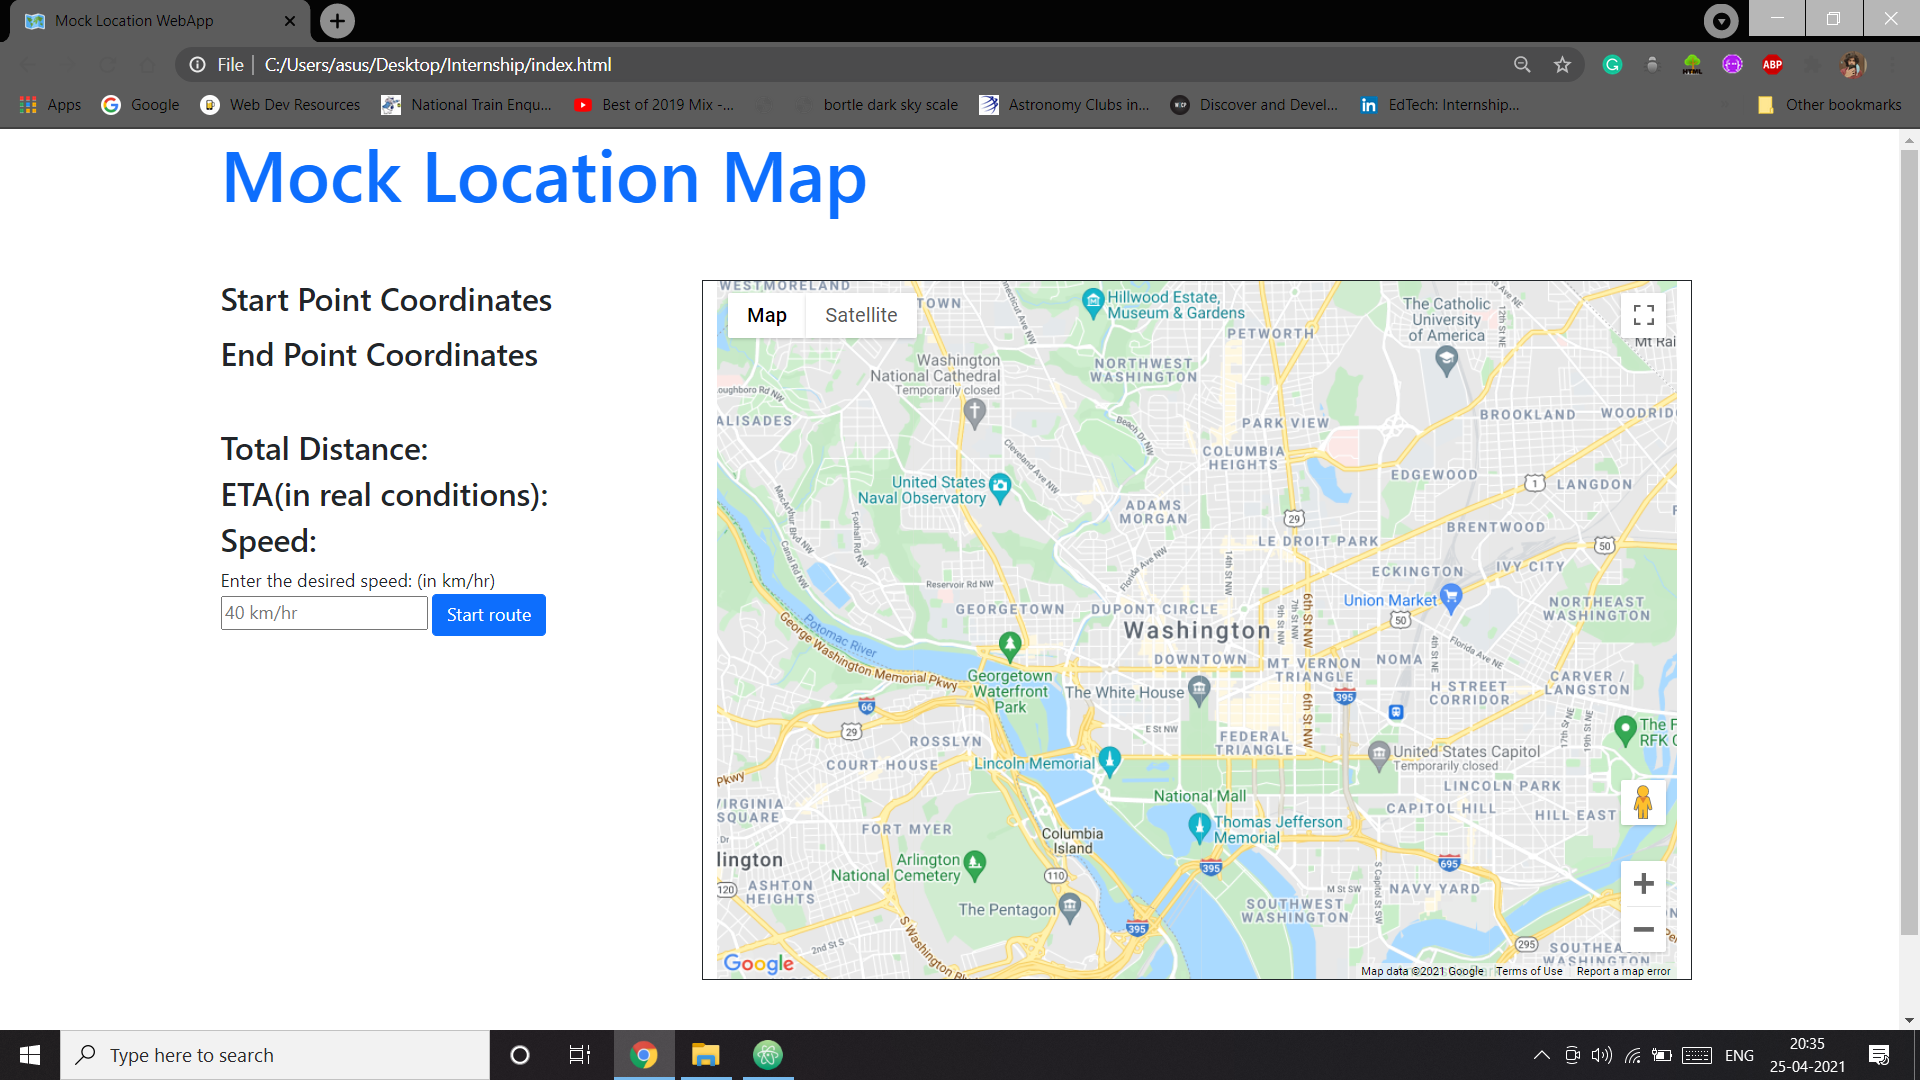Zoom out on the map
Image resolution: width=1920 pixels, height=1080 pixels.
(x=1643, y=929)
